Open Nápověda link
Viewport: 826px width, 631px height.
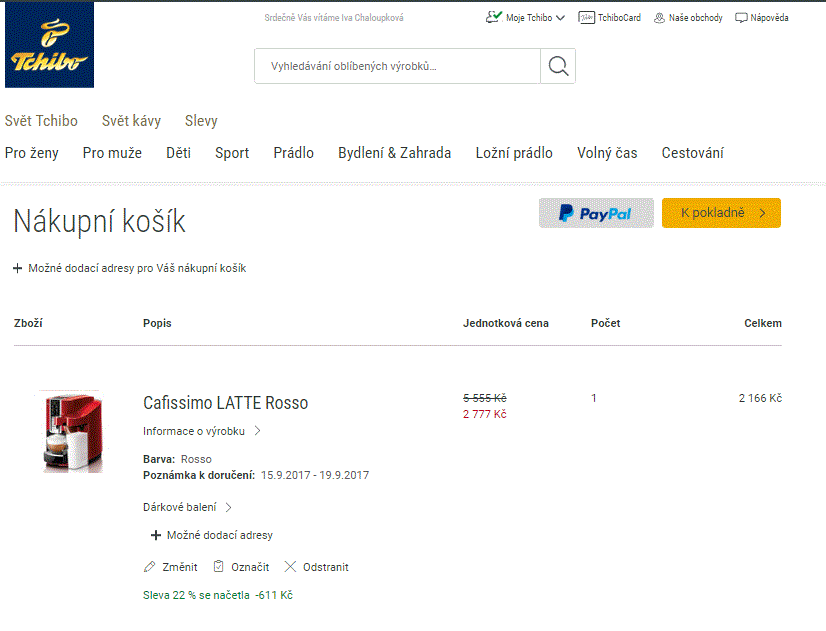tap(769, 17)
